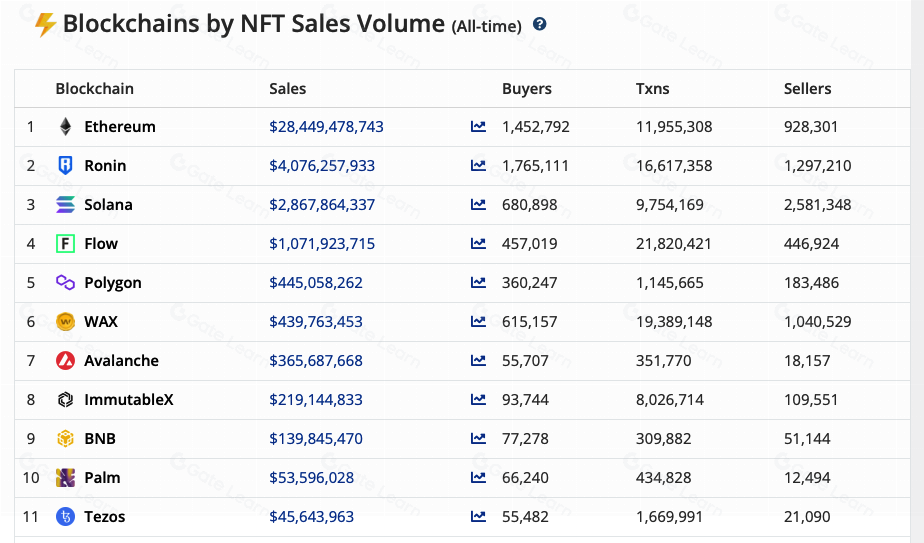Viewport: 924px width, 543px height.
Task: Select ImmutableX txns value 8,026,714
Action: pos(669,400)
